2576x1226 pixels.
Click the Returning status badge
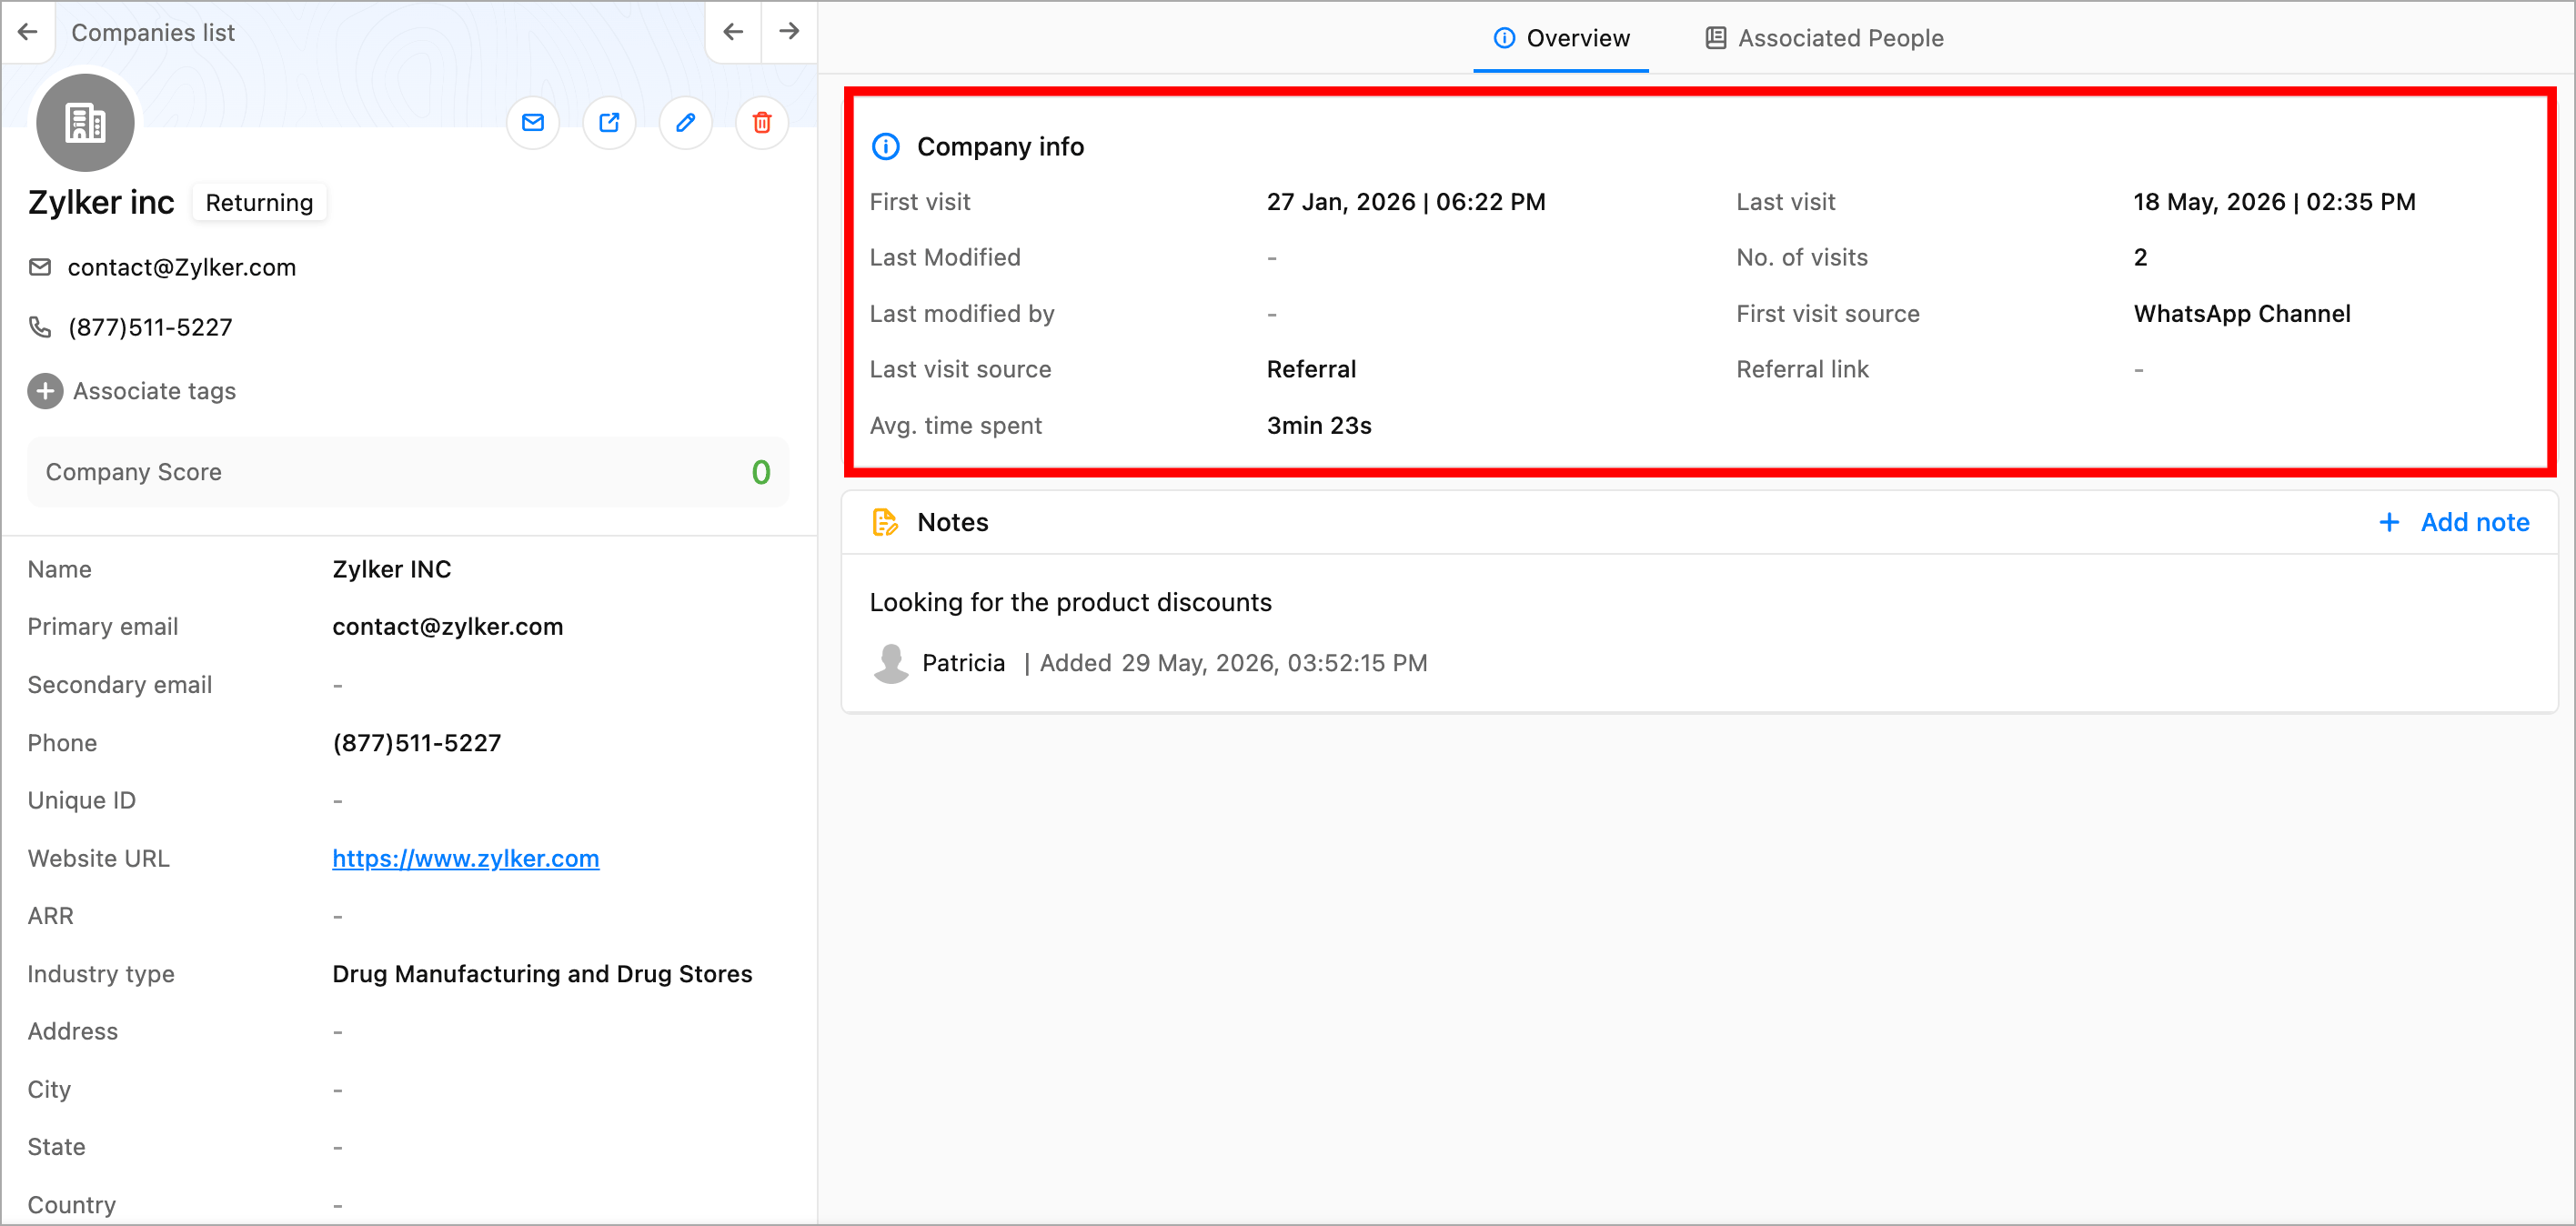[259, 203]
